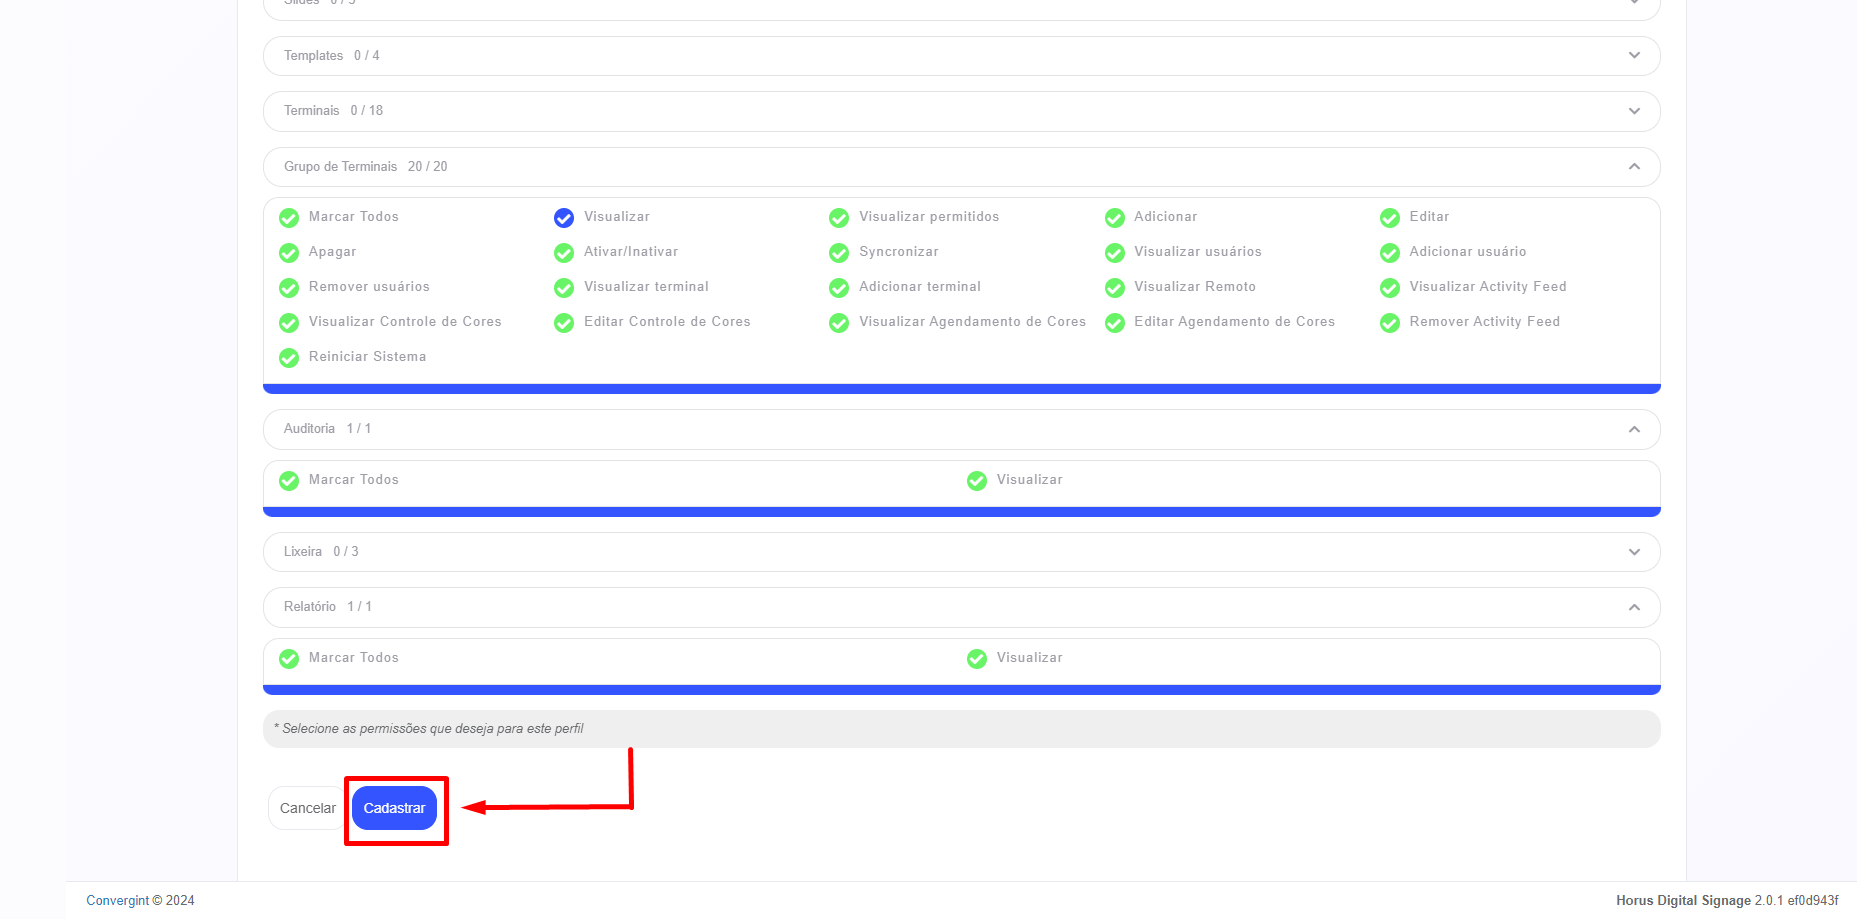This screenshot has width=1857, height=919.
Task: Open the Convergint footer link
Action: click(x=117, y=900)
